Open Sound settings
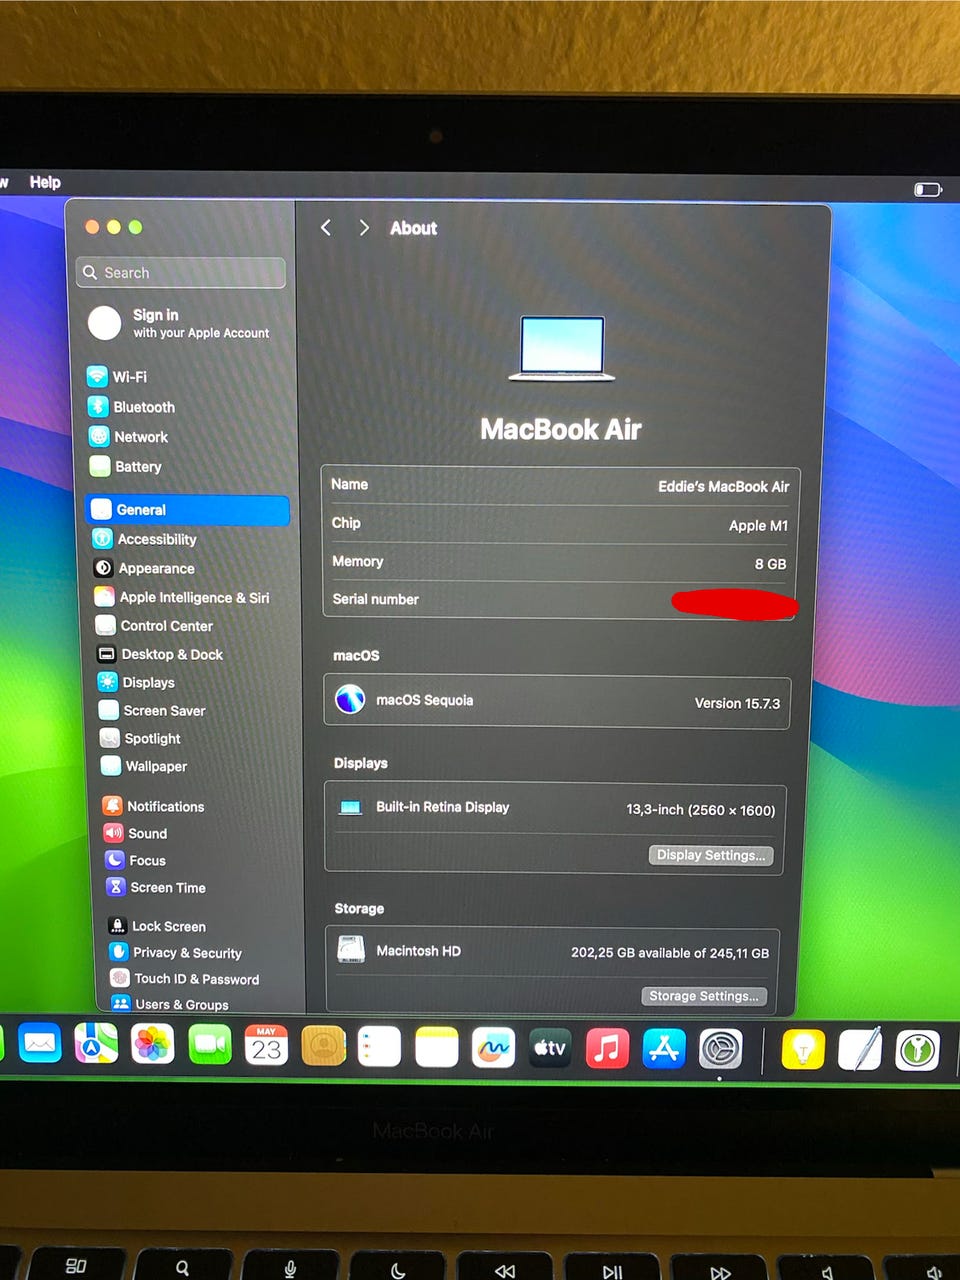 pyautogui.click(x=136, y=833)
